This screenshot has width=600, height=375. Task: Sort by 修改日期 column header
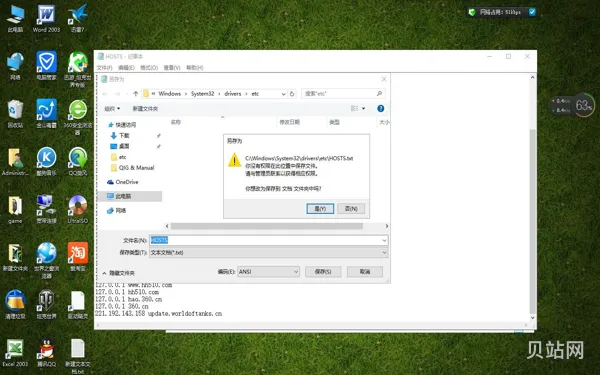[290, 122]
